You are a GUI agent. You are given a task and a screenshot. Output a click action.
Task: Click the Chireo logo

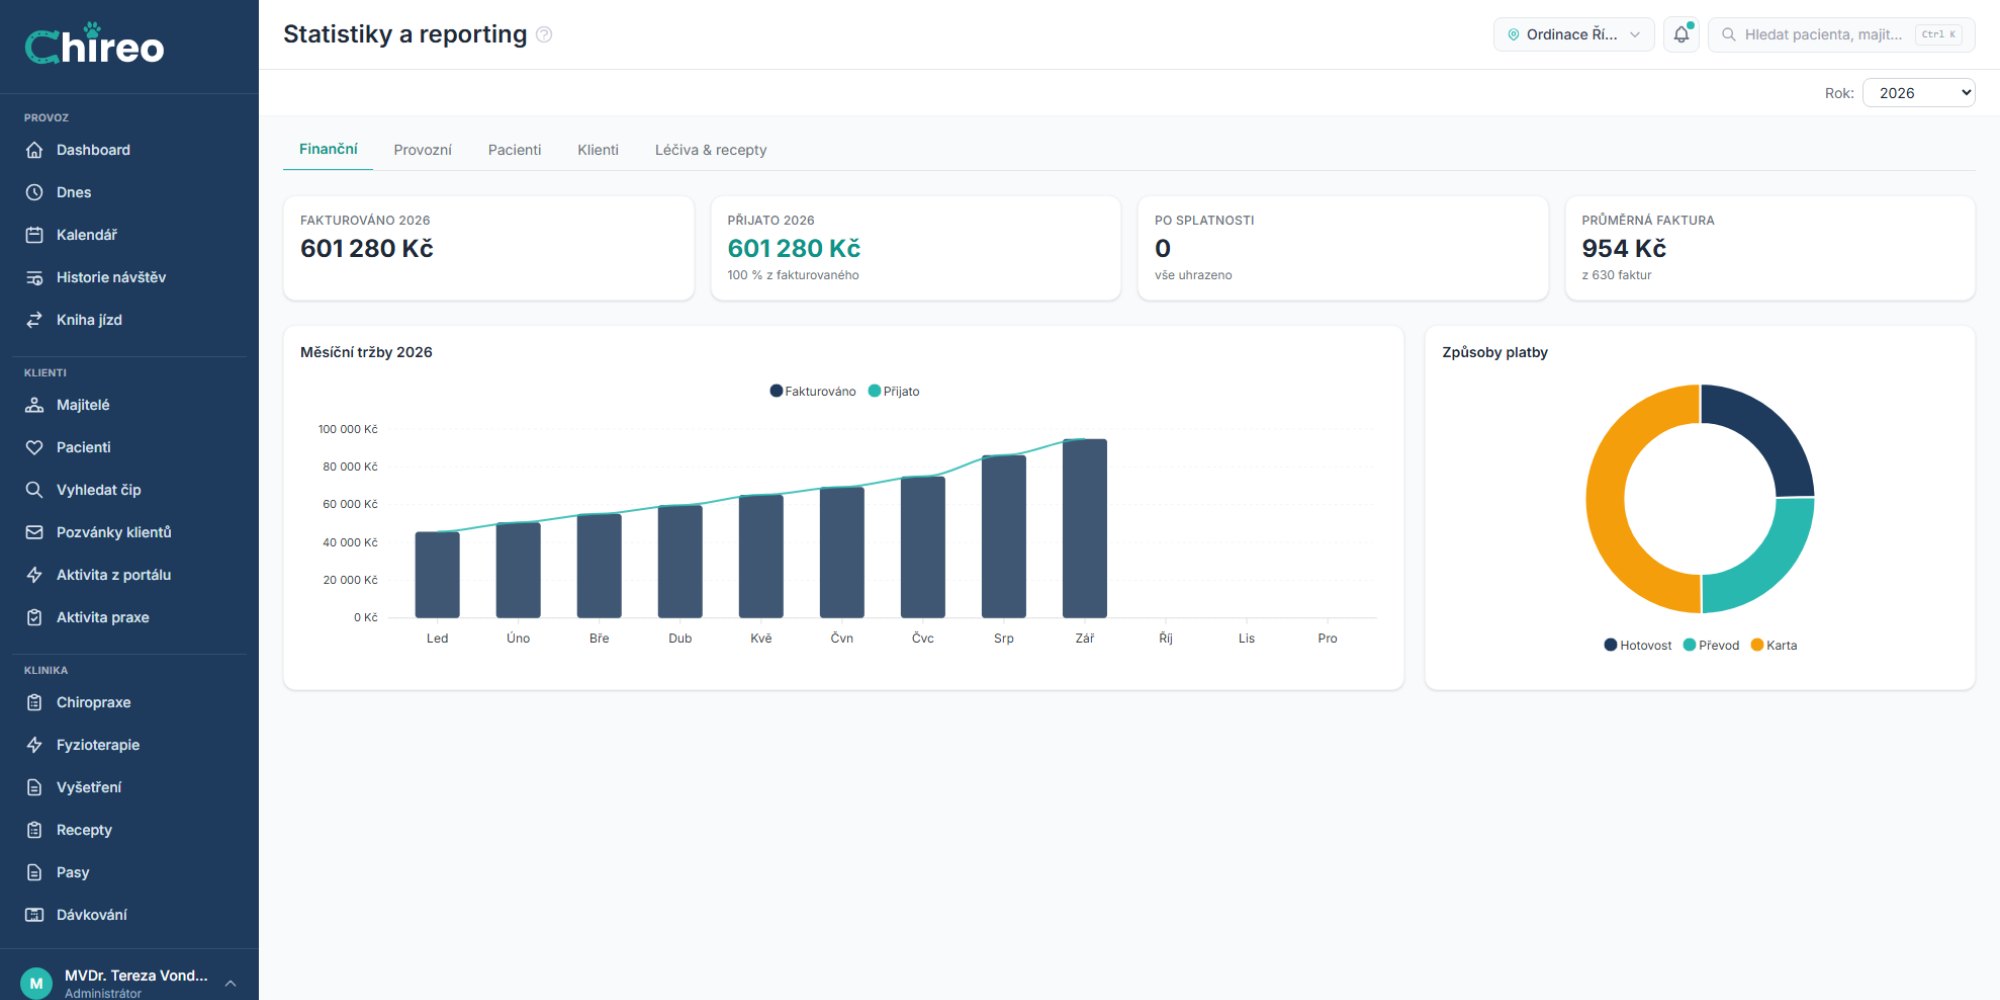point(94,45)
